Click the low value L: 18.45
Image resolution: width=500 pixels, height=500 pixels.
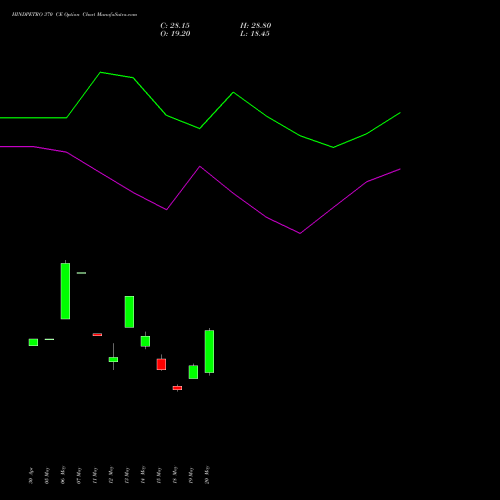click(x=255, y=34)
